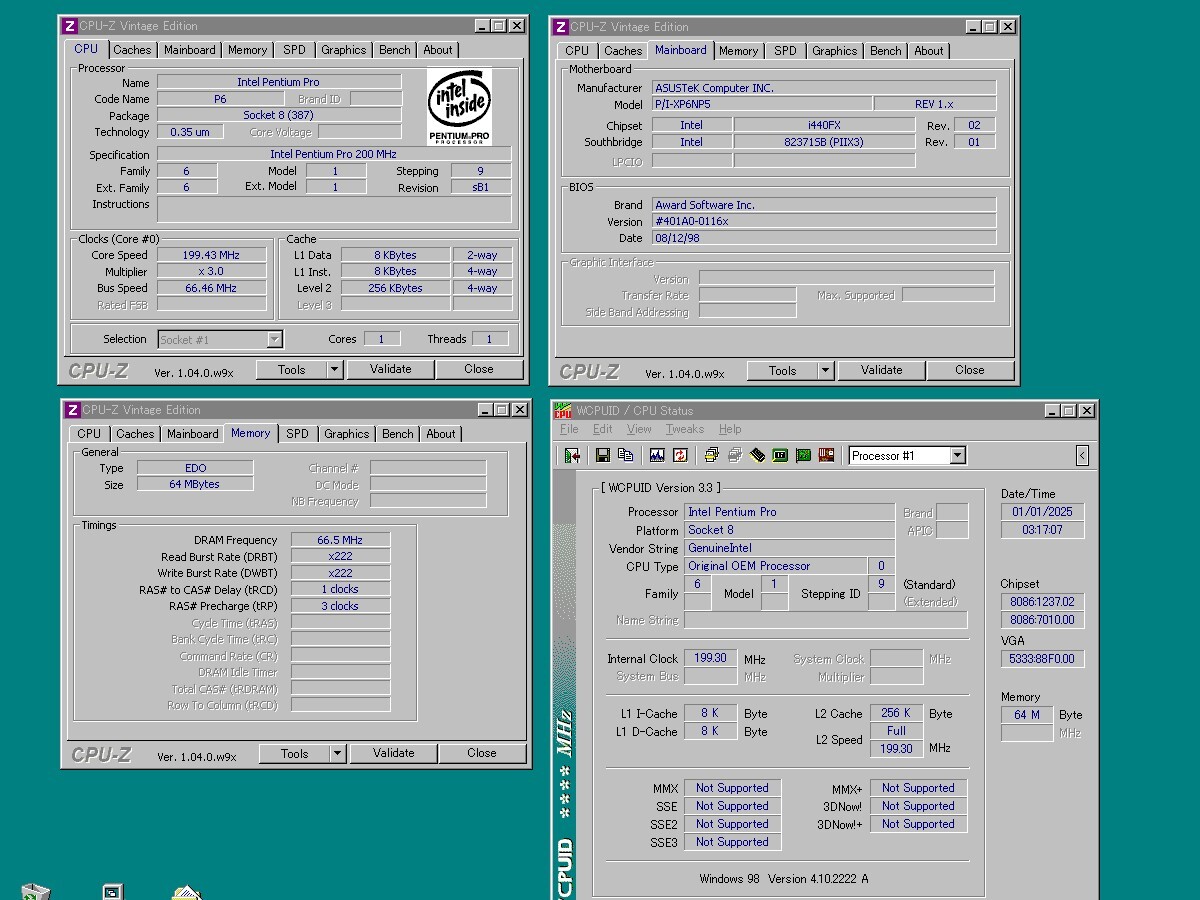
Task: Switch to CPU tab in the motherboard window
Action: [x=577, y=51]
